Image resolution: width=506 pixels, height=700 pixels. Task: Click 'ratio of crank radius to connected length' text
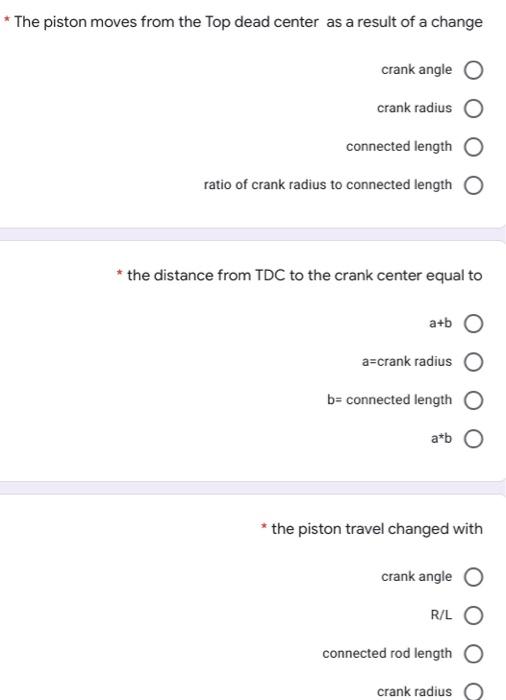328,184
